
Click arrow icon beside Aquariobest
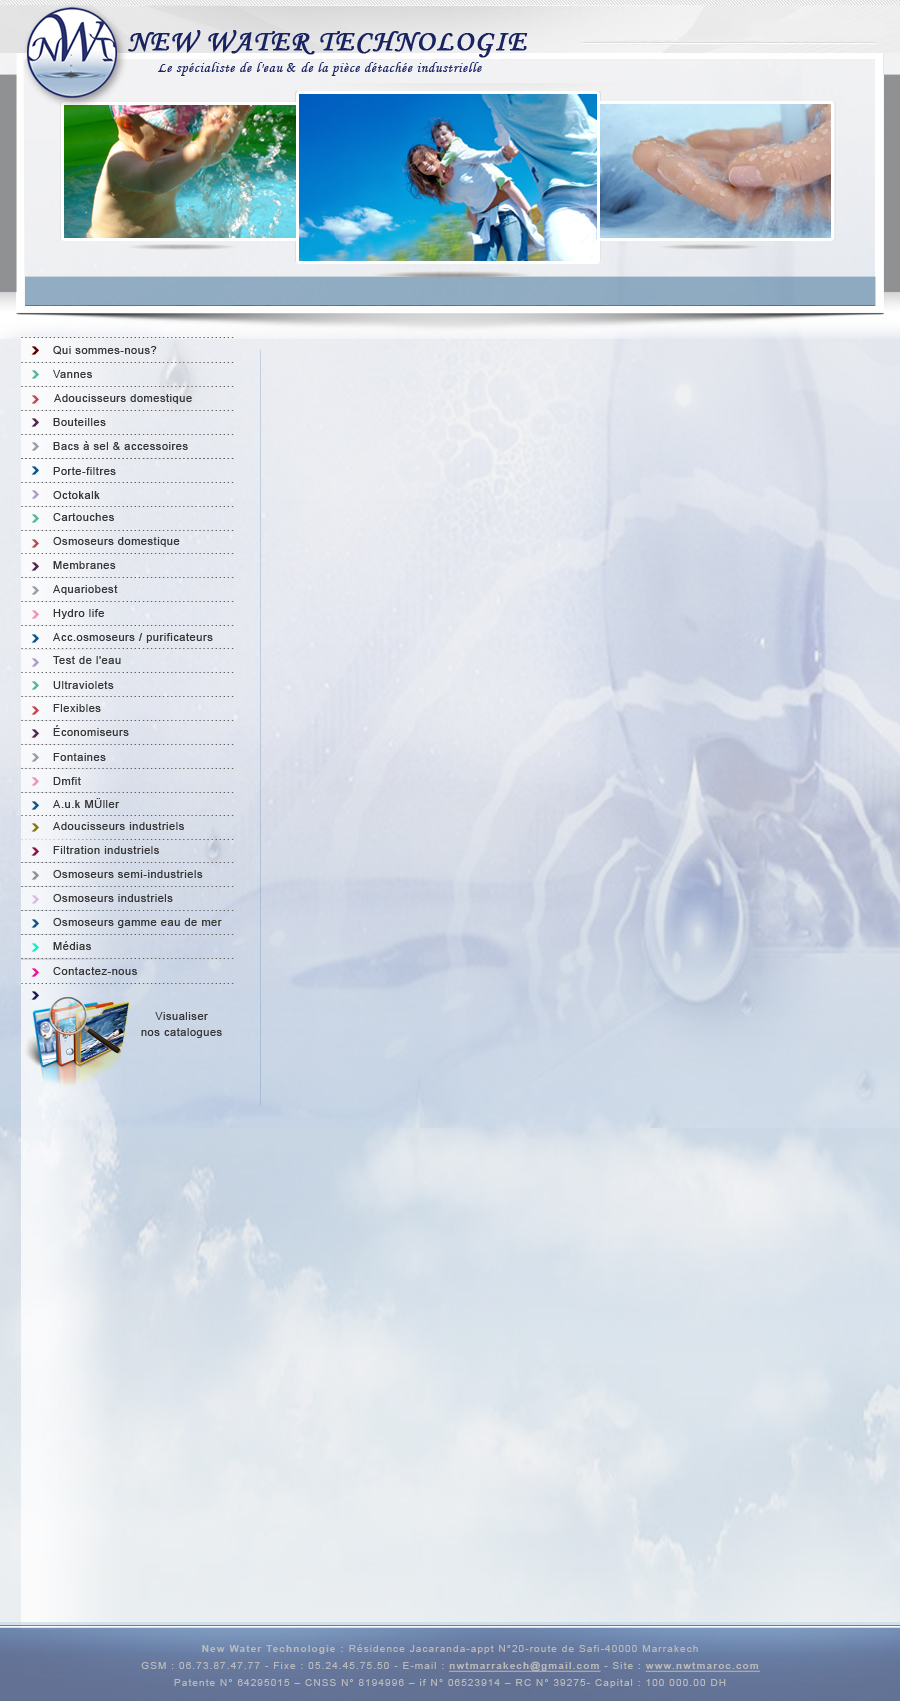pyautogui.click(x=35, y=590)
